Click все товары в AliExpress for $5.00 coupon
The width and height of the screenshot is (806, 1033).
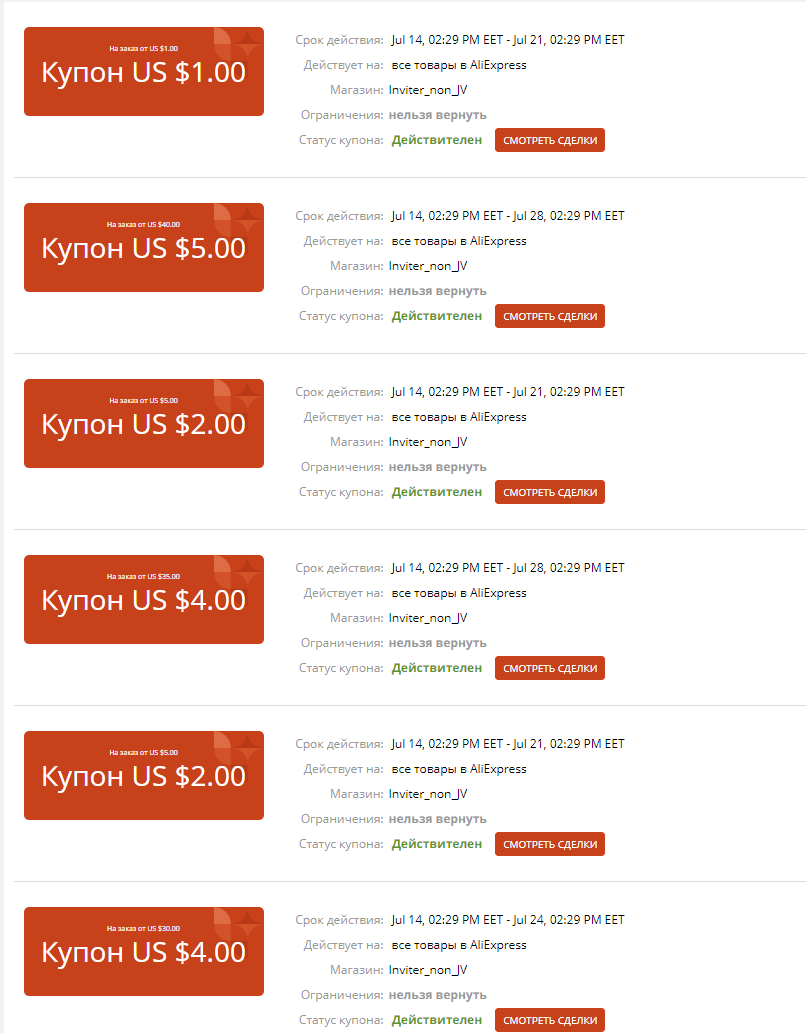tap(459, 241)
